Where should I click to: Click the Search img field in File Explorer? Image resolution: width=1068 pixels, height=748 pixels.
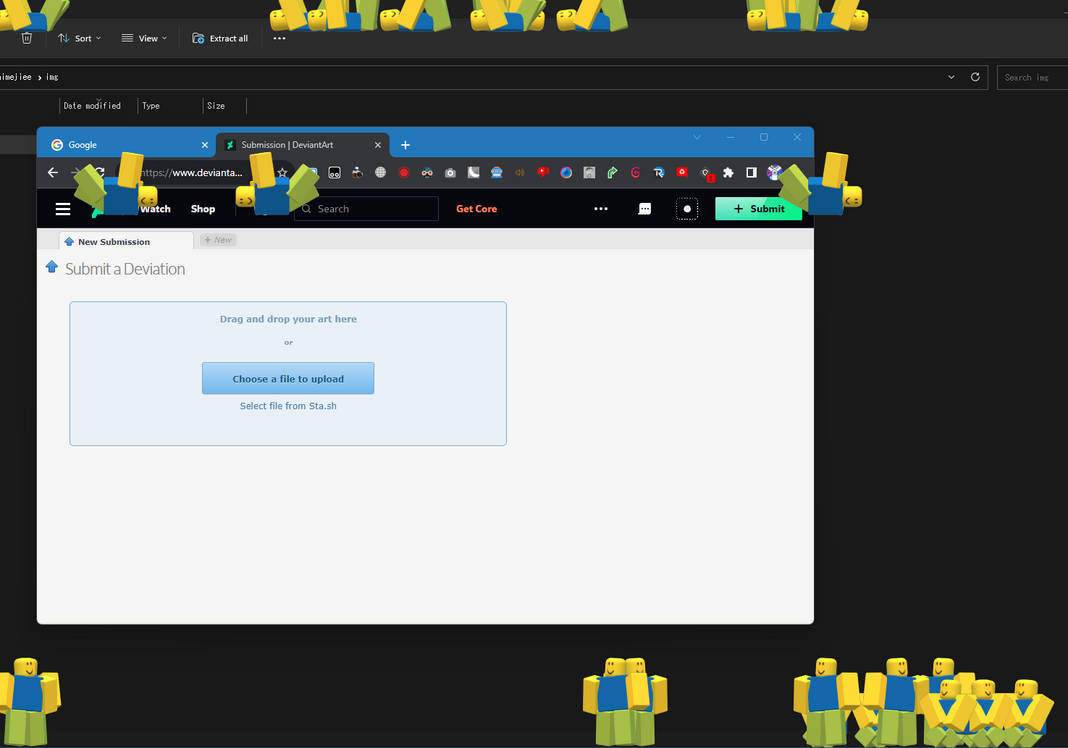click(x=1032, y=78)
